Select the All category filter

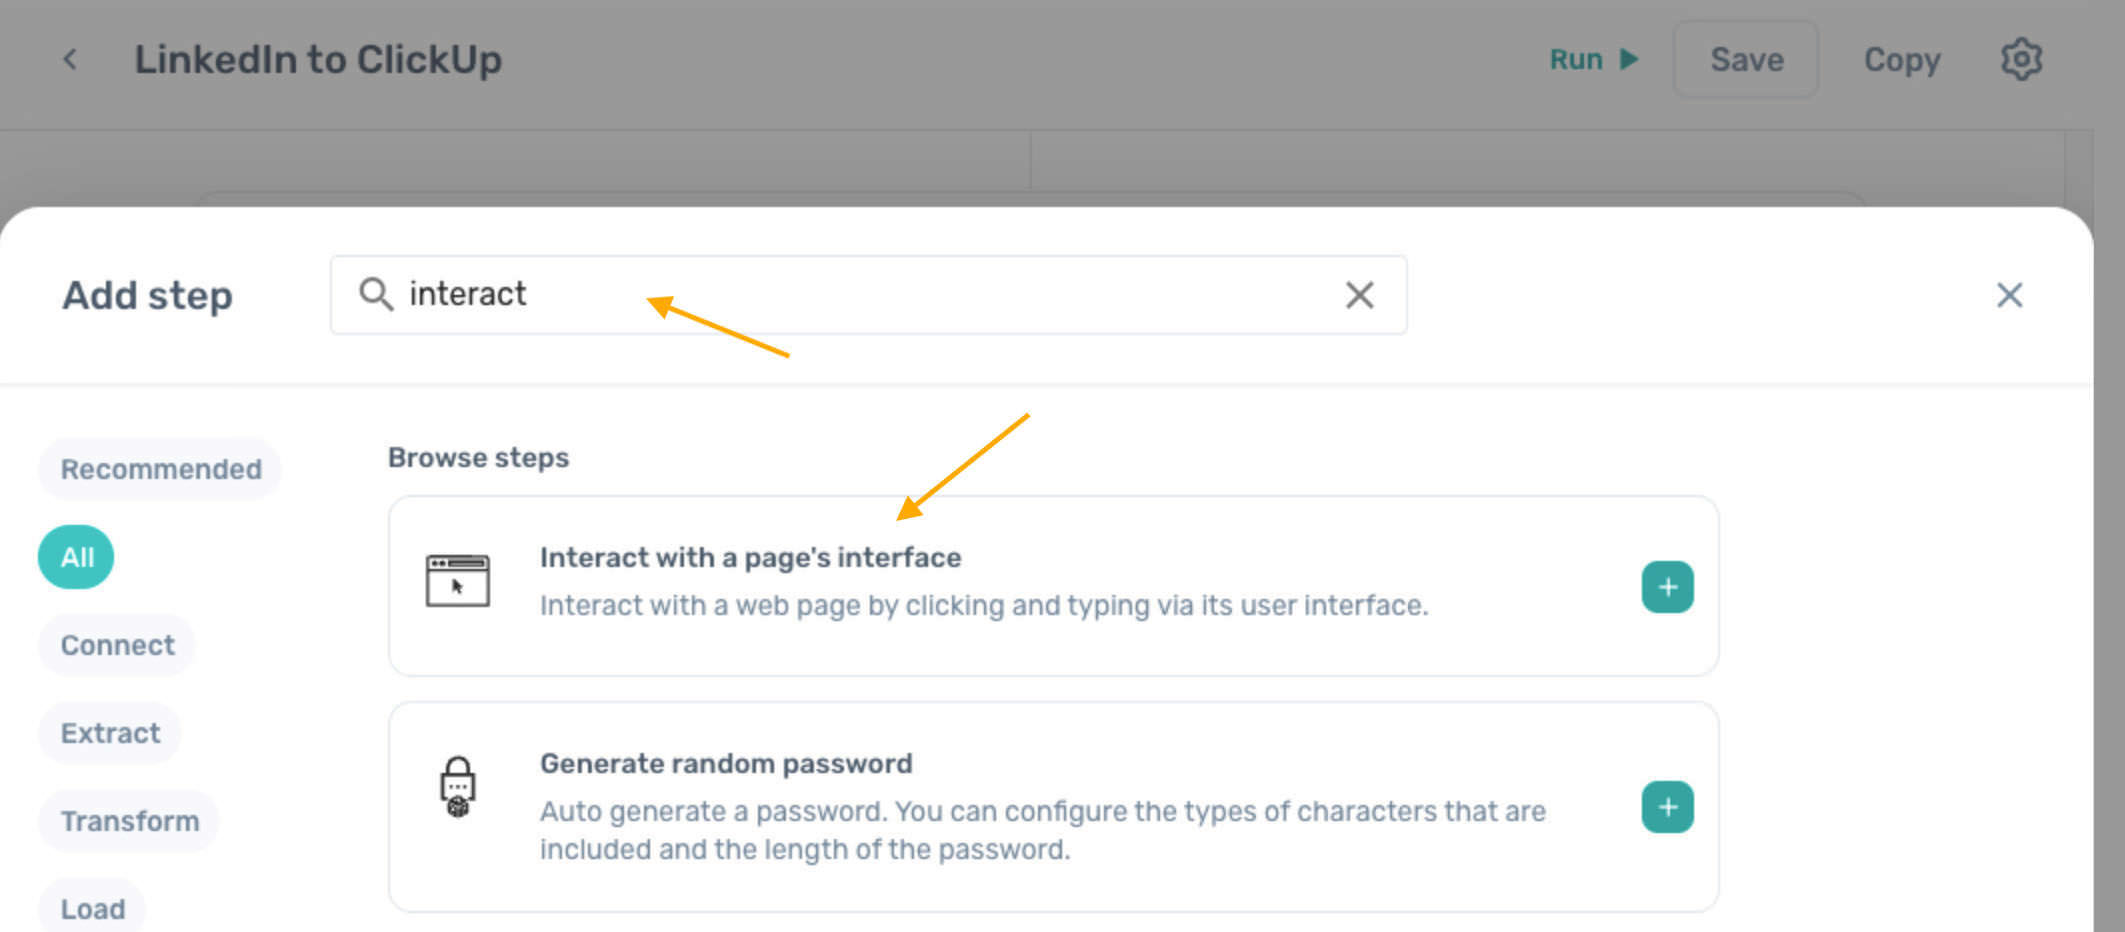tap(76, 557)
